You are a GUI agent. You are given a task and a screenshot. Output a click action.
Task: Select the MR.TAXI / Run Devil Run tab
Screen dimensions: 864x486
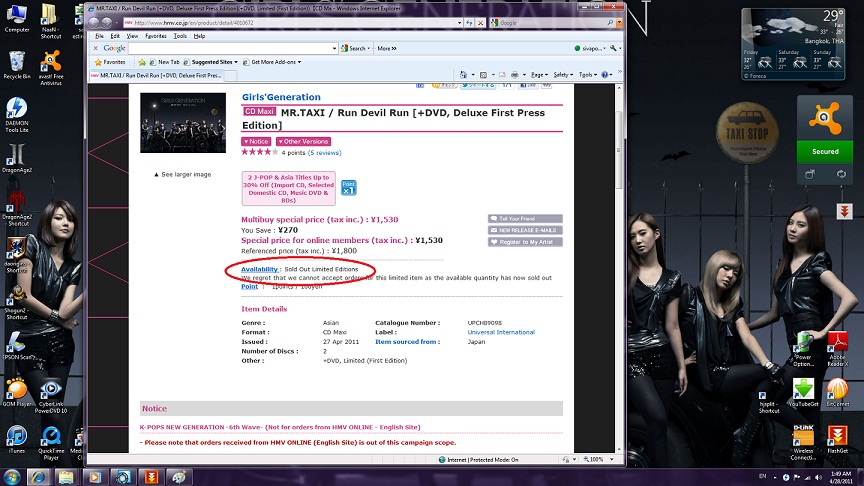[x=156, y=75]
